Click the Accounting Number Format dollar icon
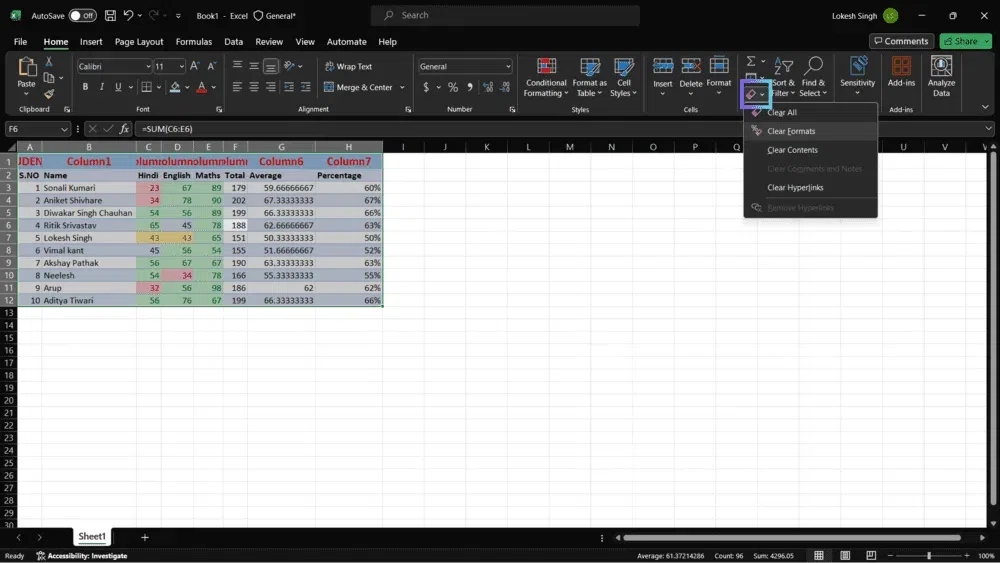This screenshot has width=1000, height=563. [426, 87]
